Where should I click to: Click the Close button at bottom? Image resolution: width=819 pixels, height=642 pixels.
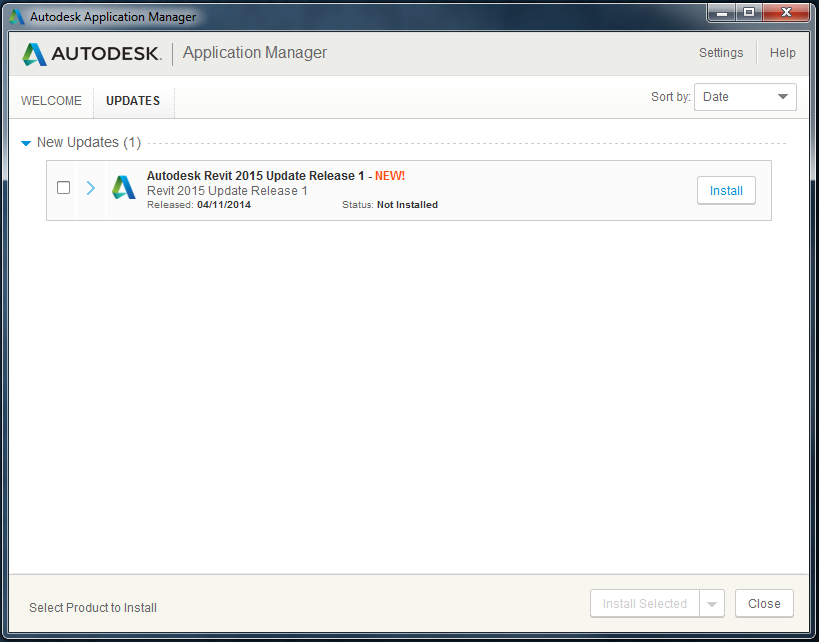[764, 604]
